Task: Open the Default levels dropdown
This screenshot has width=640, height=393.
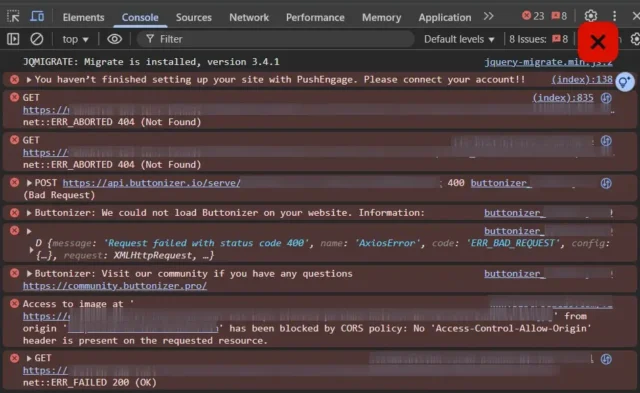Action: click(459, 39)
